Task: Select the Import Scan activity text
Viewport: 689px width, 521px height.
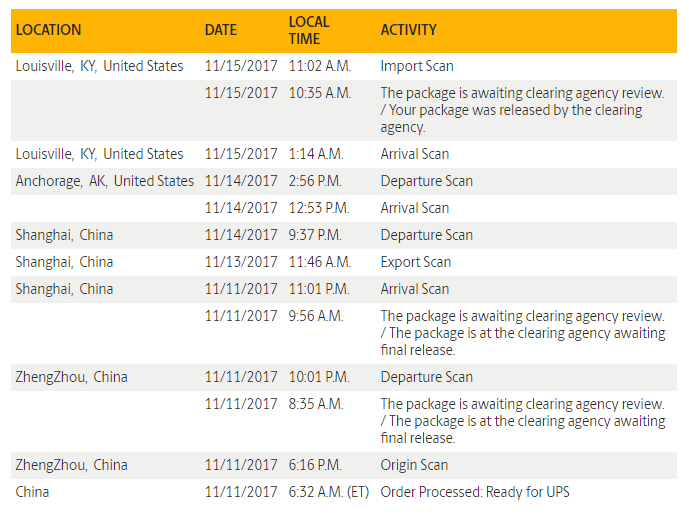Action: (416, 66)
